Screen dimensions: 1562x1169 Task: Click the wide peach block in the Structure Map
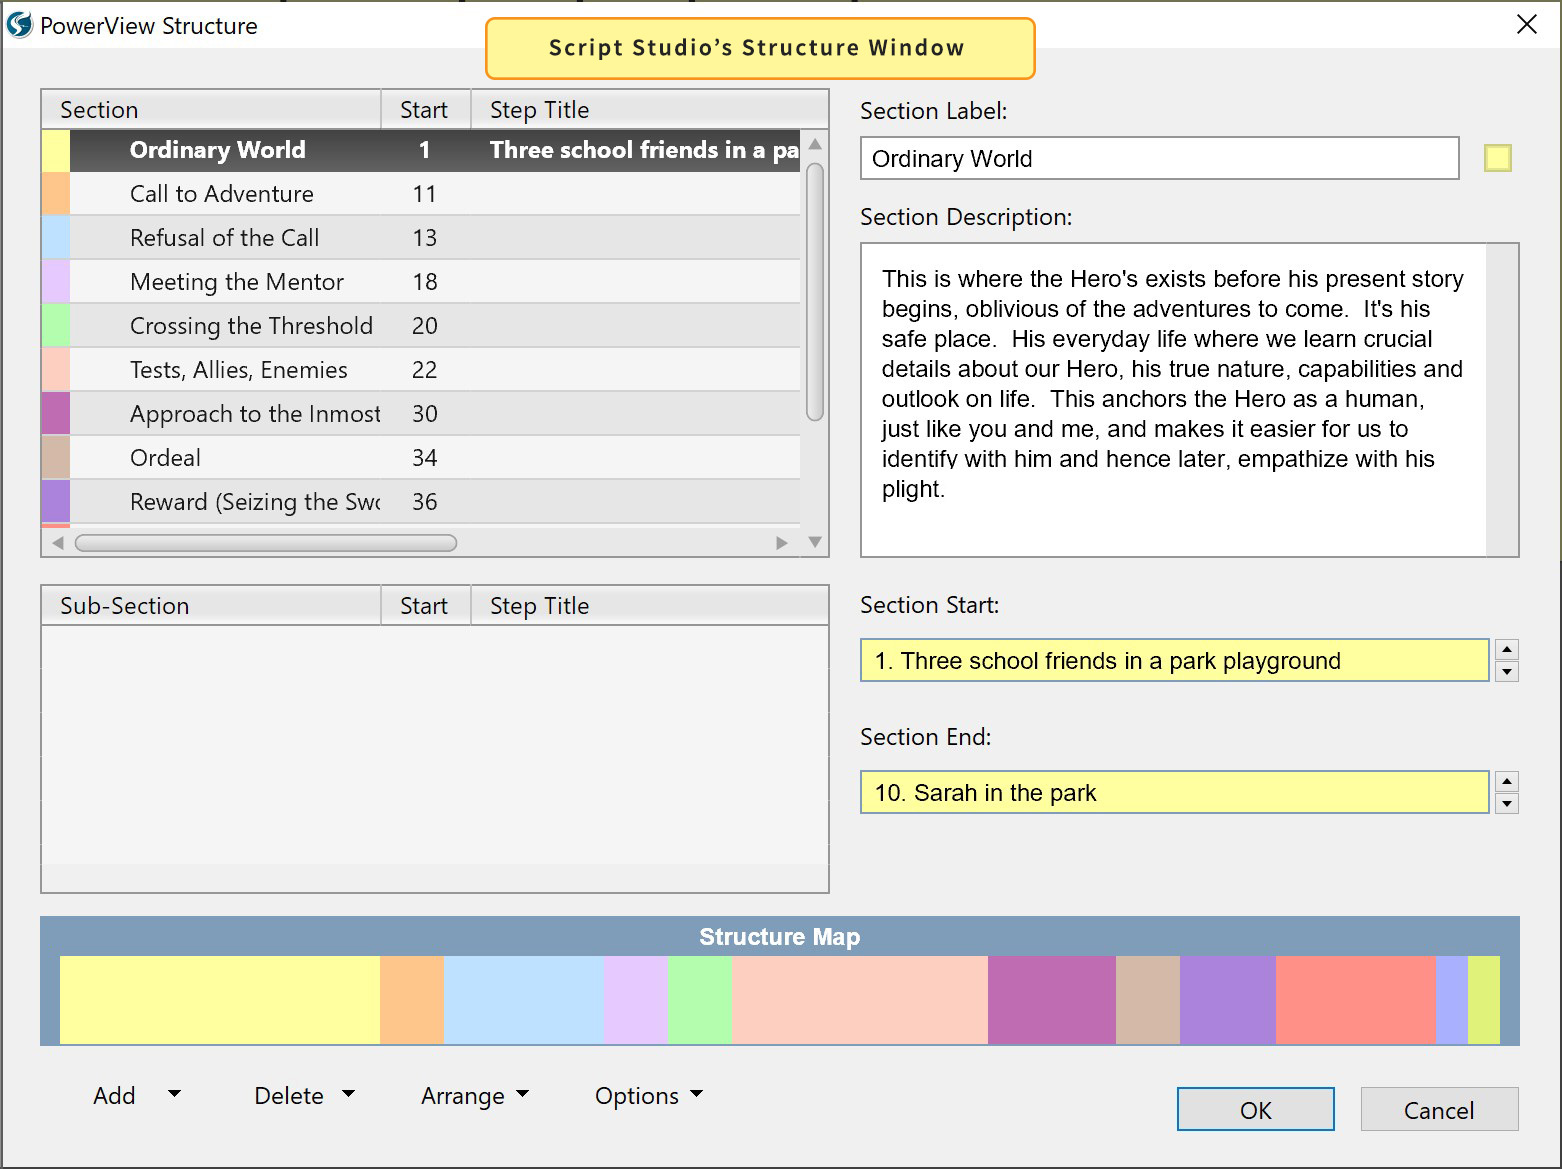(860, 1000)
